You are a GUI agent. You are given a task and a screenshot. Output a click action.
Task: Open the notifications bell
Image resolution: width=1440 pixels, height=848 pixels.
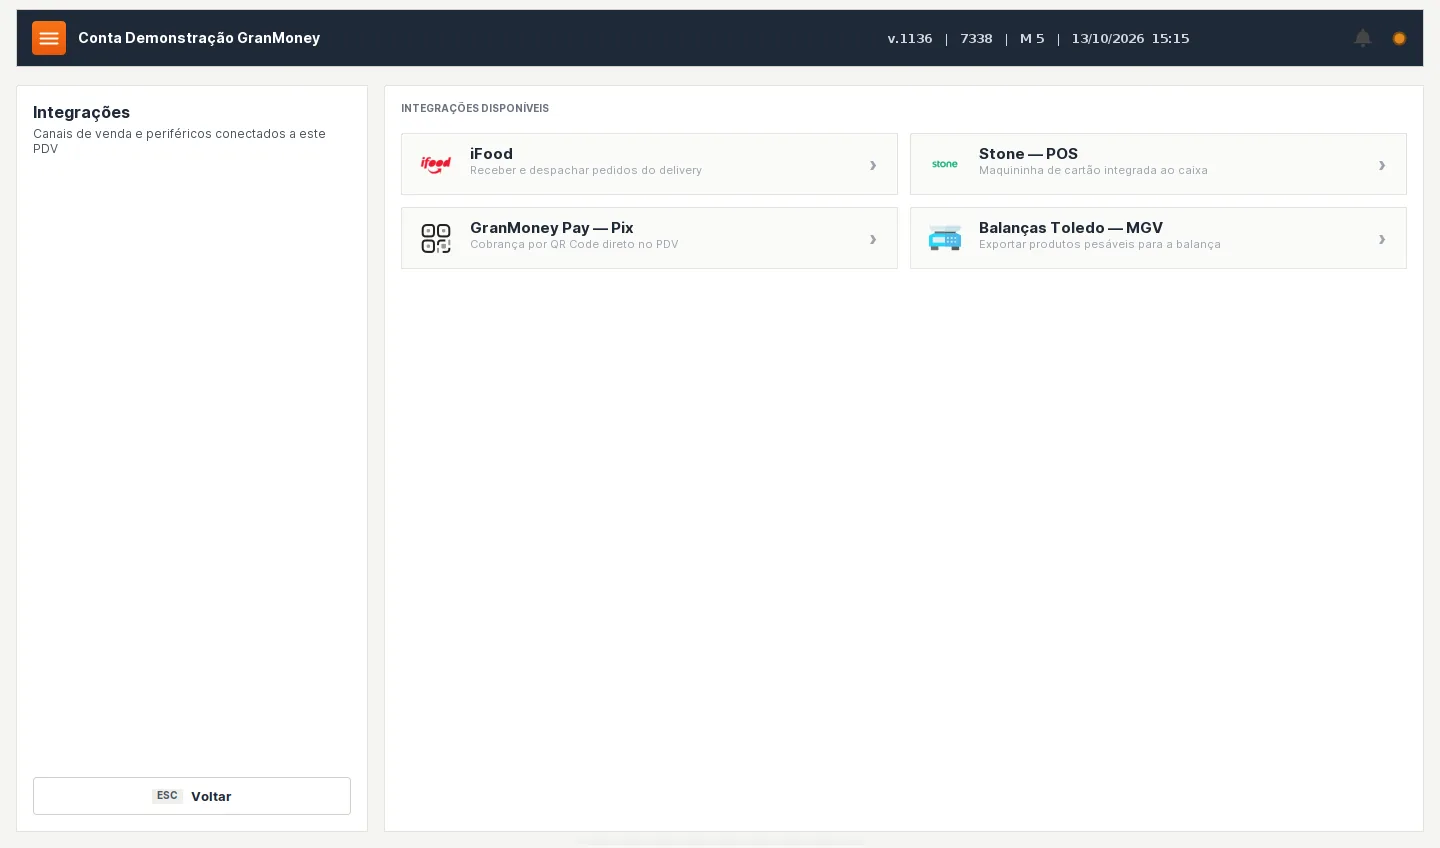pyautogui.click(x=1363, y=38)
